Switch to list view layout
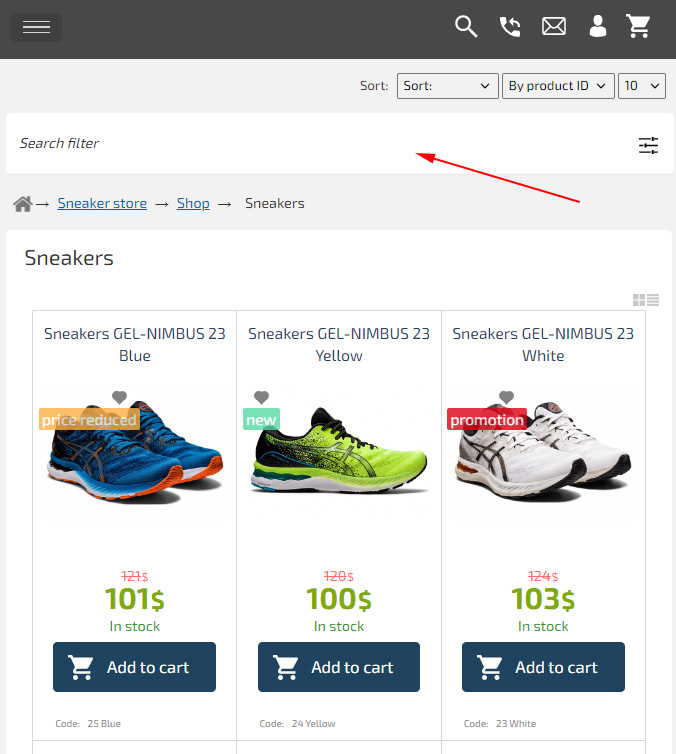 653,300
